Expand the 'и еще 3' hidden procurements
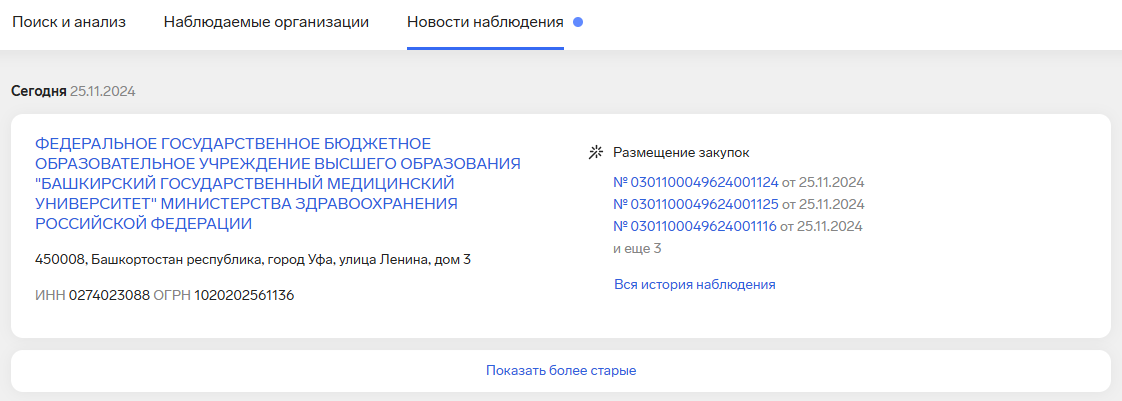The image size is (1122, 401). coord(637,248)
